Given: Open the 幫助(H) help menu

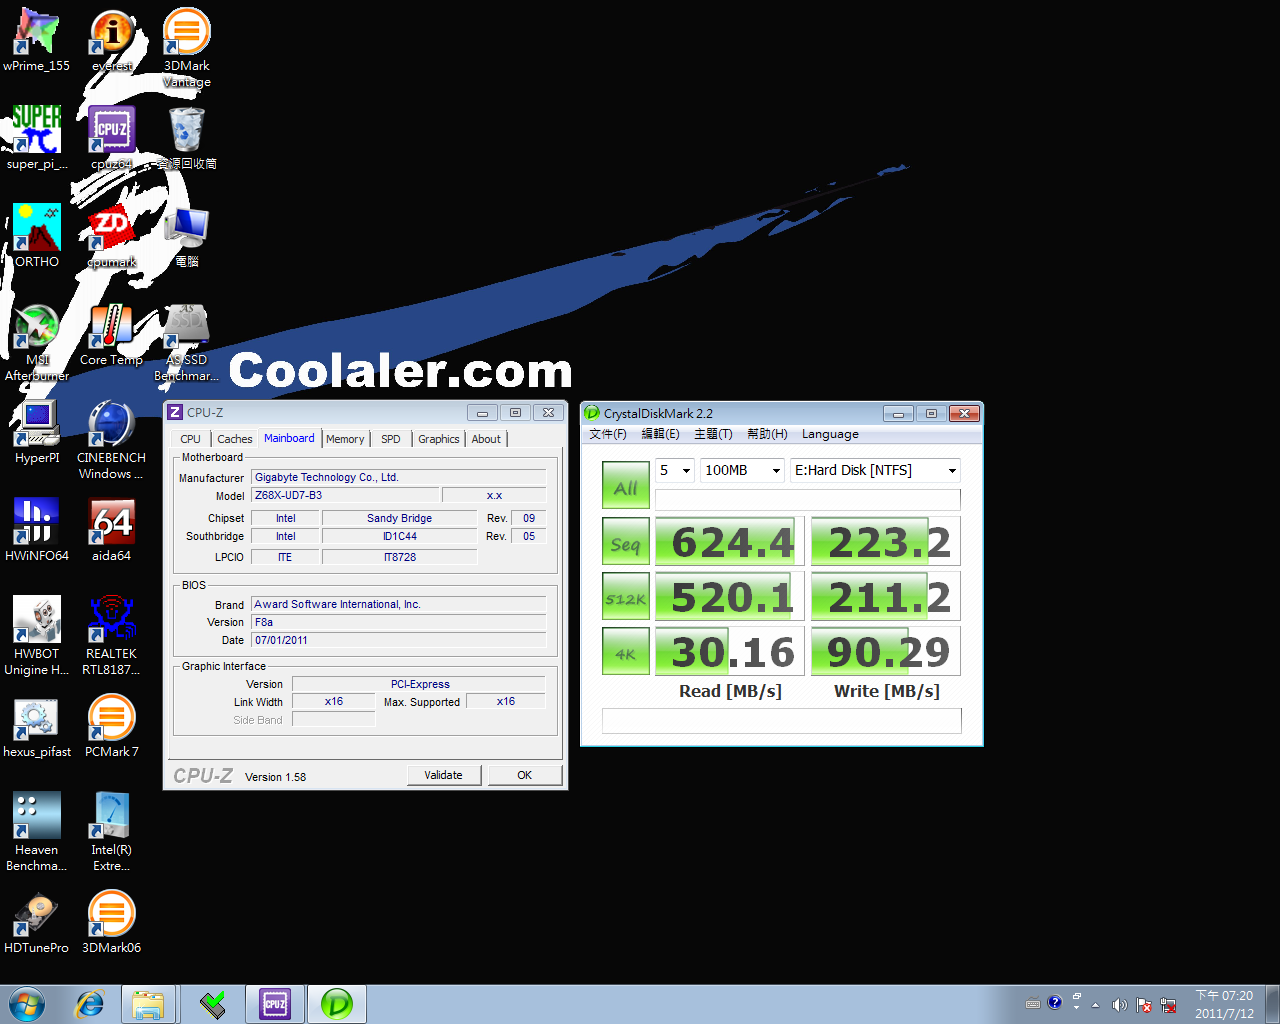Looking at the screenshot, I should pos(767,434).
